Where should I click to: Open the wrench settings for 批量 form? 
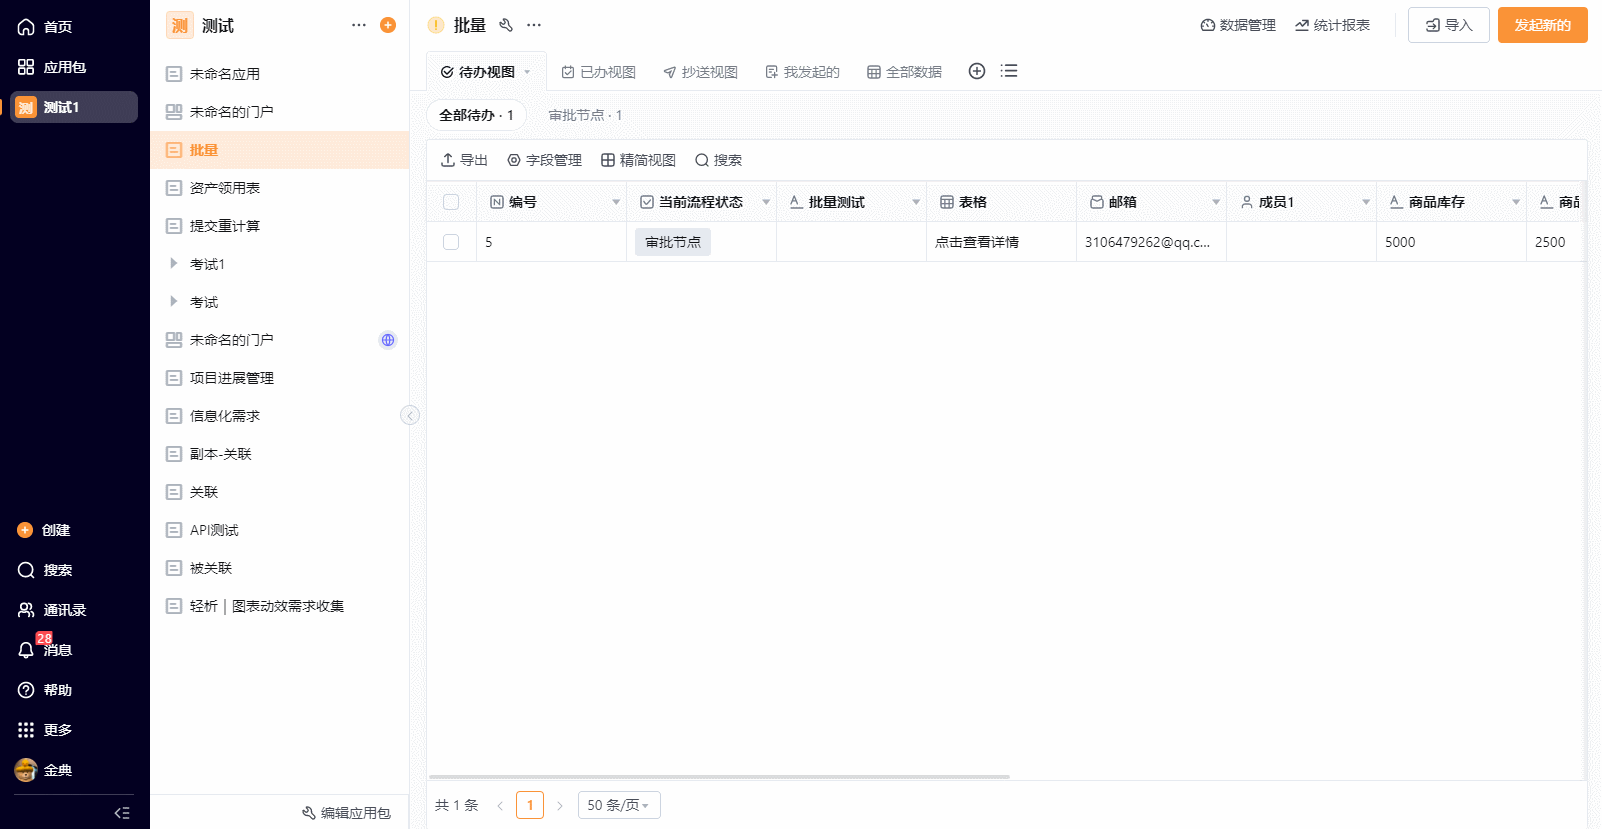[x=506, y=25]
